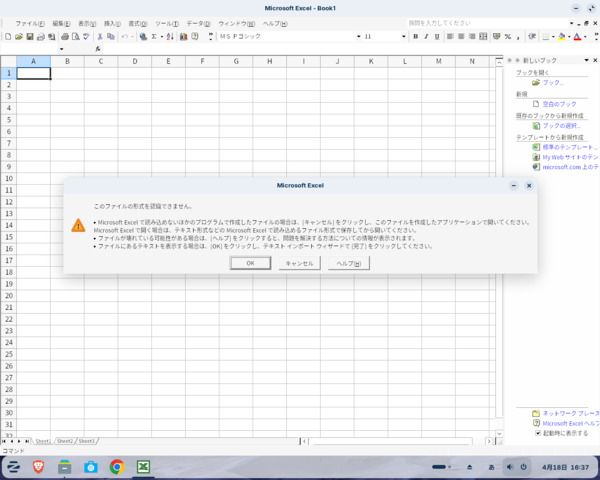Select column D header
600x480 pixels.
pos(135,61)
